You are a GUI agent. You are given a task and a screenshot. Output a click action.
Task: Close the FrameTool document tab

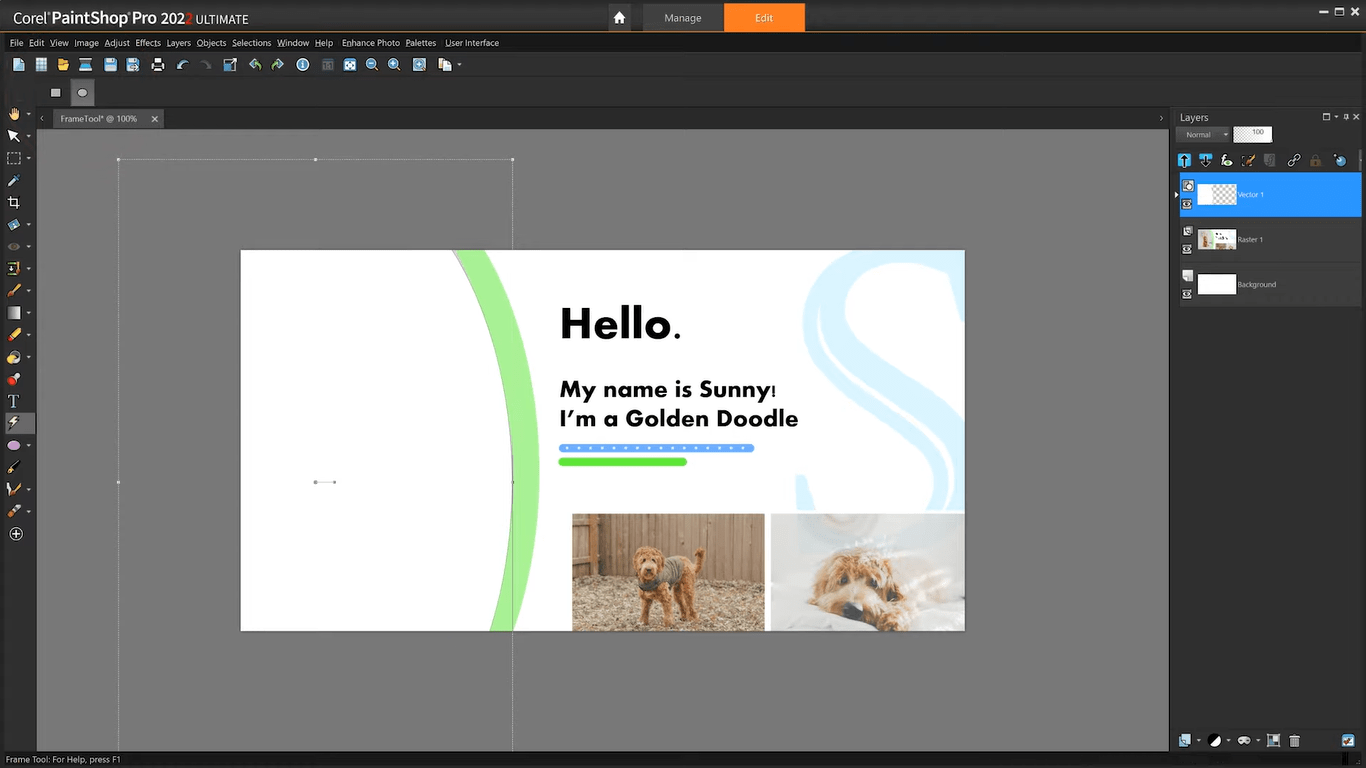(x=155, y=119)
